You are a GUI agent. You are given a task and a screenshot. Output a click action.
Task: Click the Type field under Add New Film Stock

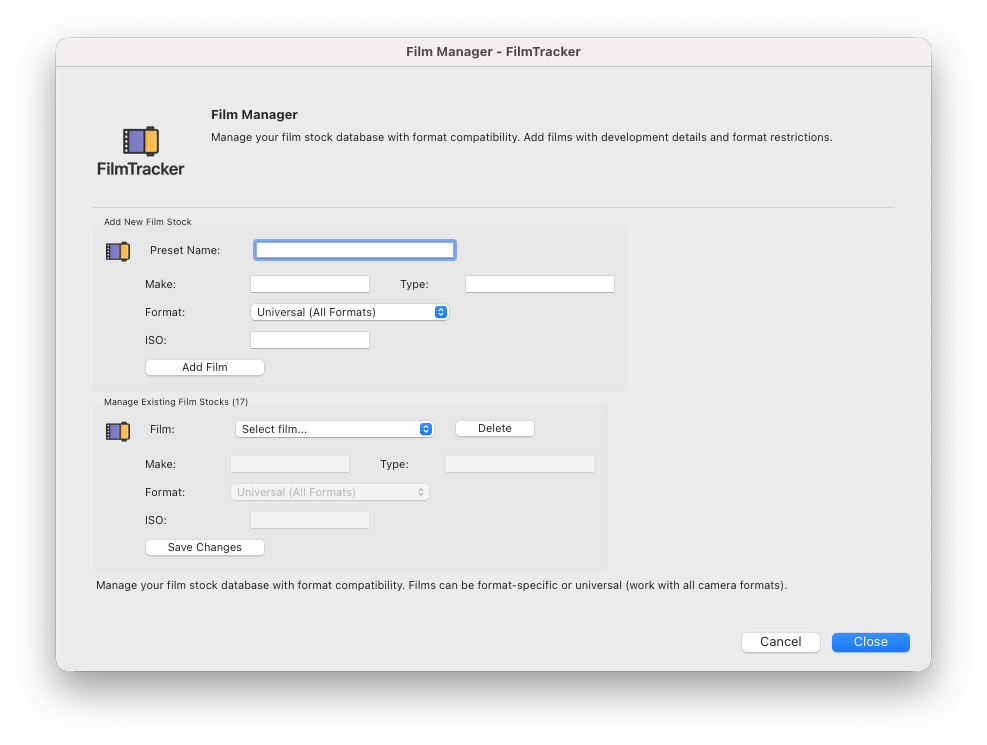tap(538, 283)
